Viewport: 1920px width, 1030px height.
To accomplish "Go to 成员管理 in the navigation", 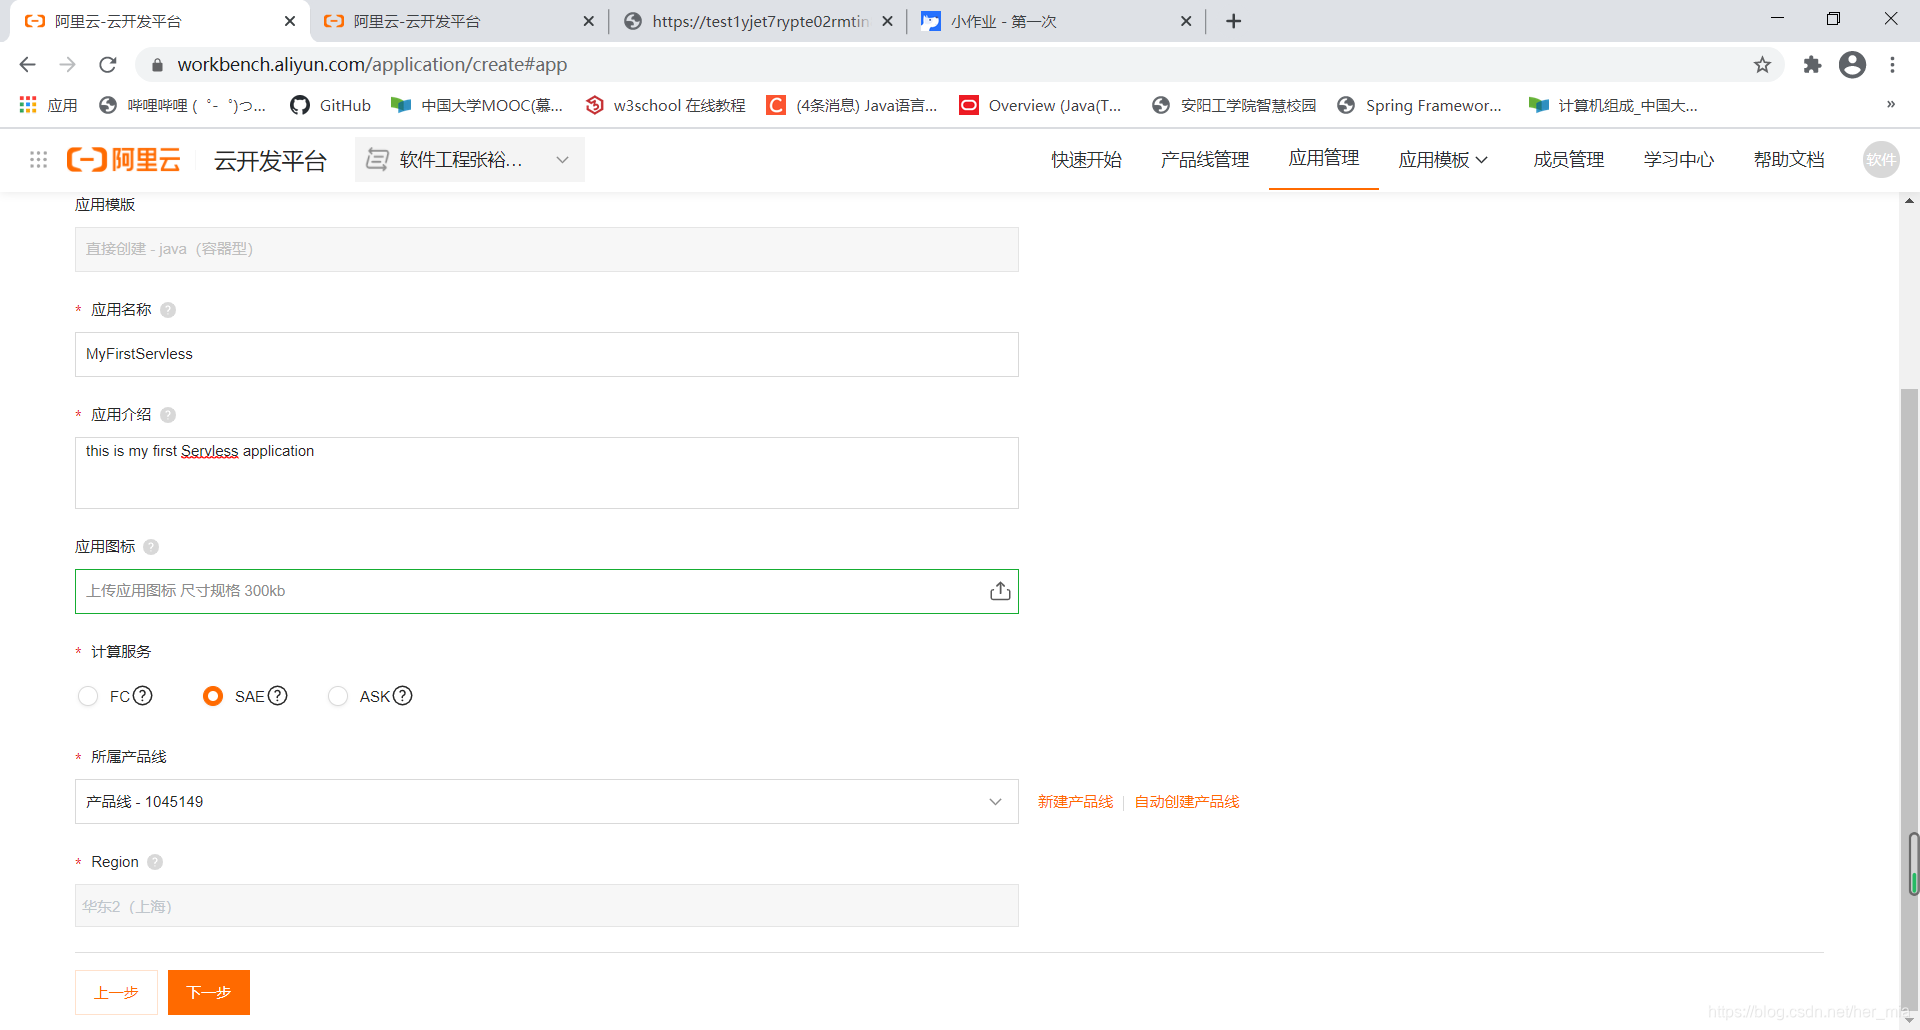I will coord(1569,160).
